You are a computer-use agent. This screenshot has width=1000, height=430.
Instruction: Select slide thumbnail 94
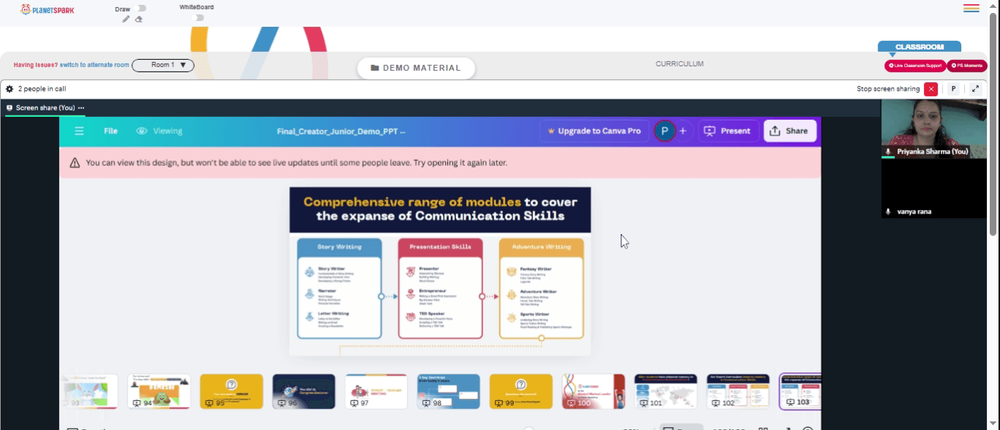[x=159, y=392]
